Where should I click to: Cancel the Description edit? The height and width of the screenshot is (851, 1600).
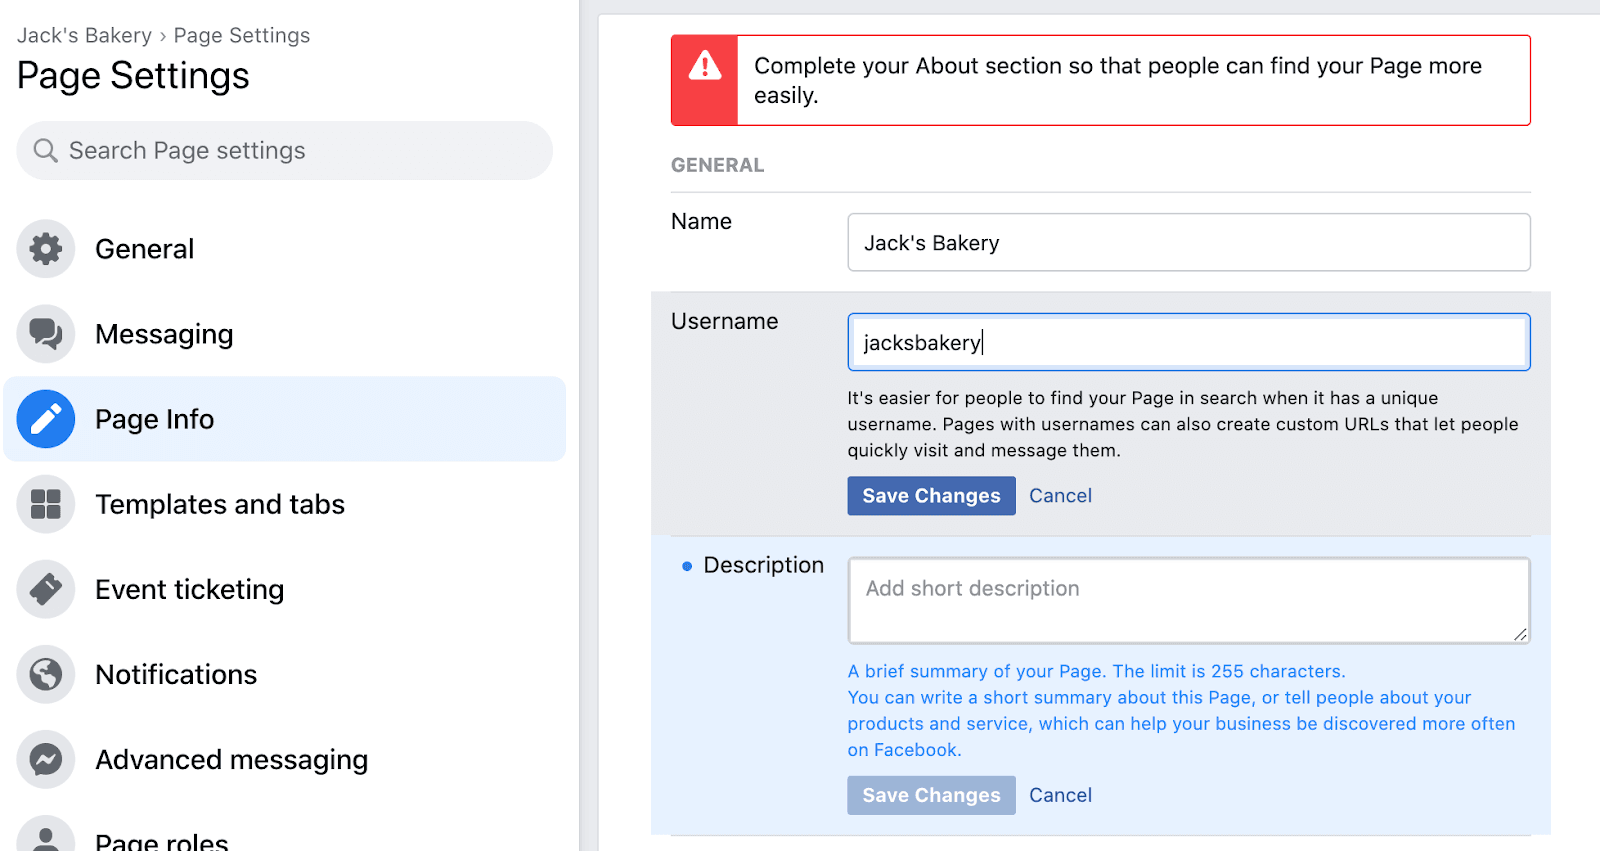tap(1060, 795)
